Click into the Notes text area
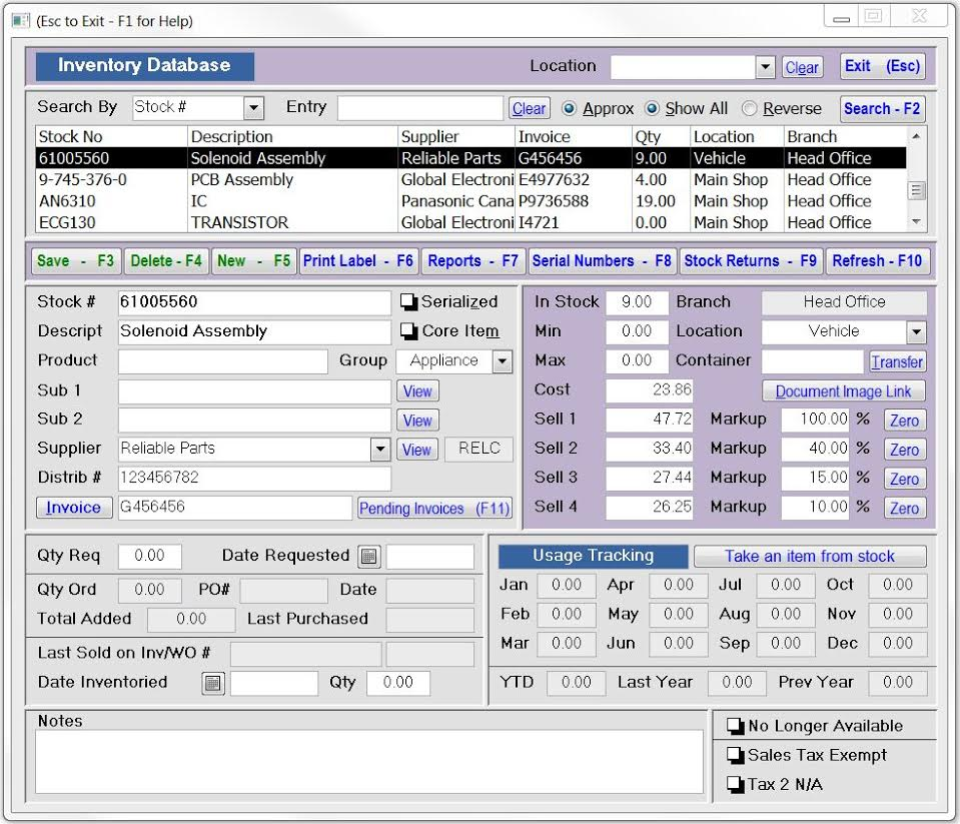The image size is (960, 824). pyautogui.click(x=369, y=762)
